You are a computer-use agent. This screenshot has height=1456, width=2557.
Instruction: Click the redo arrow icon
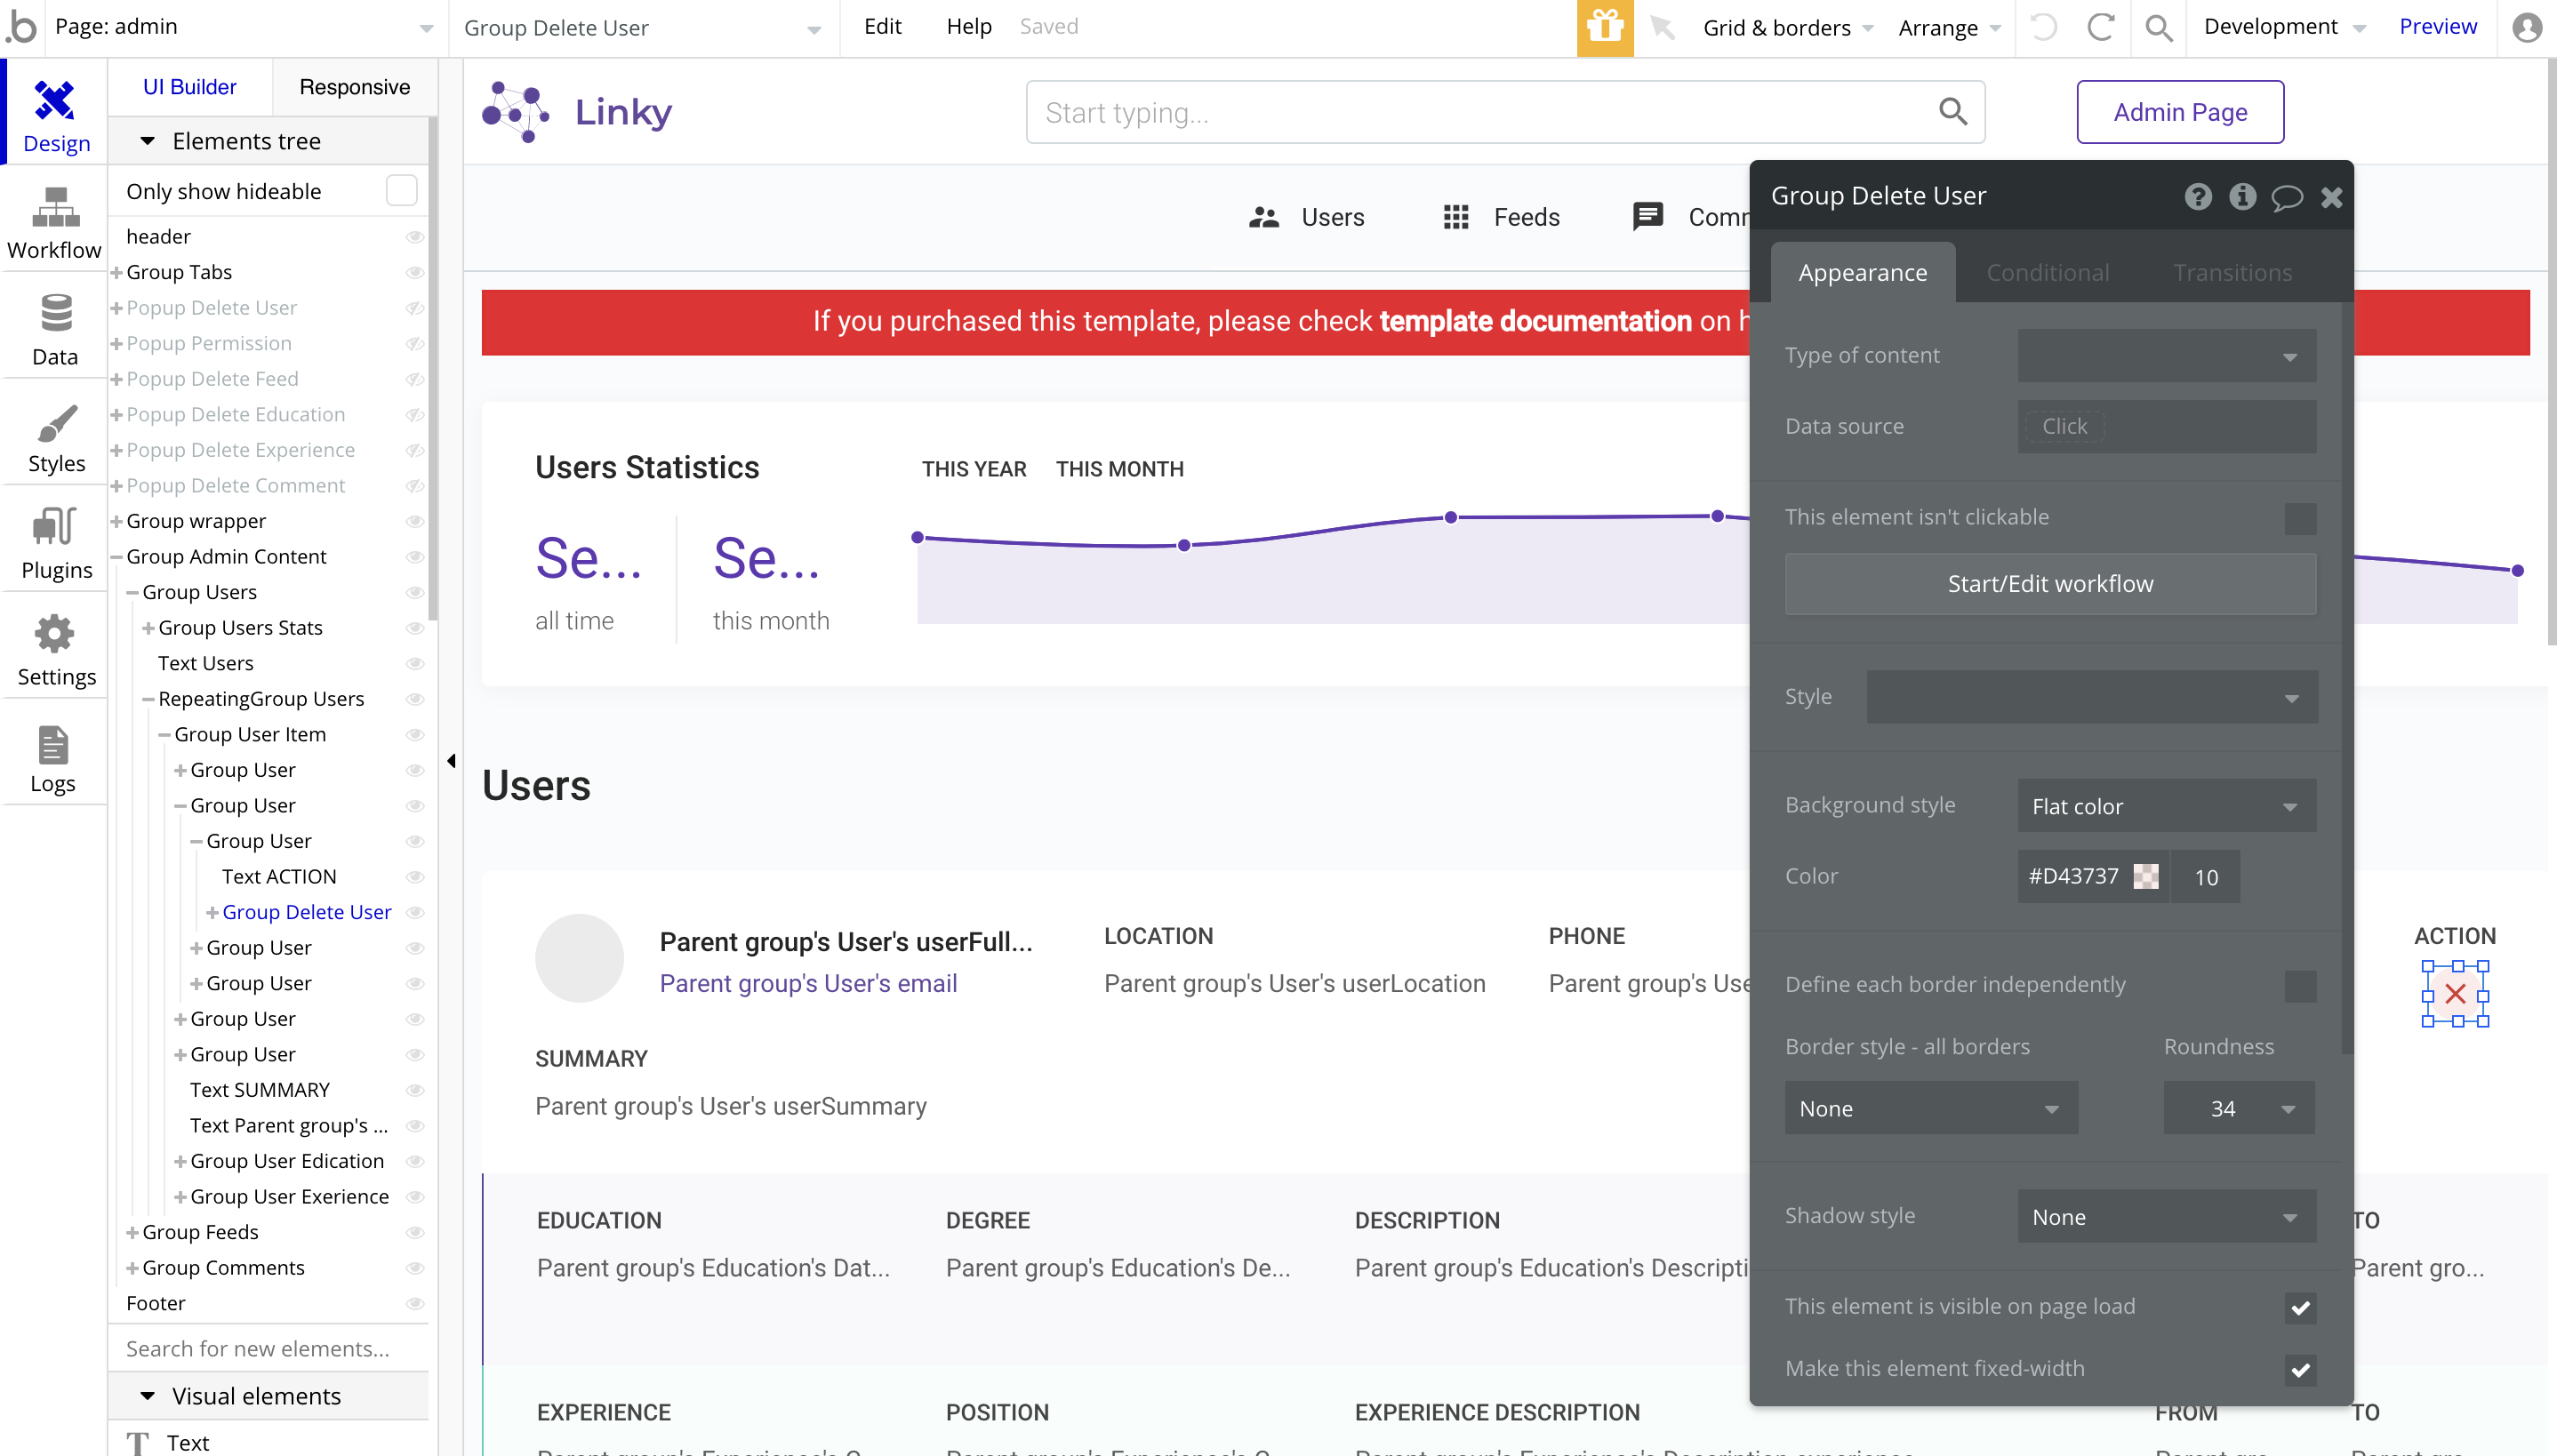point(2100,27)
